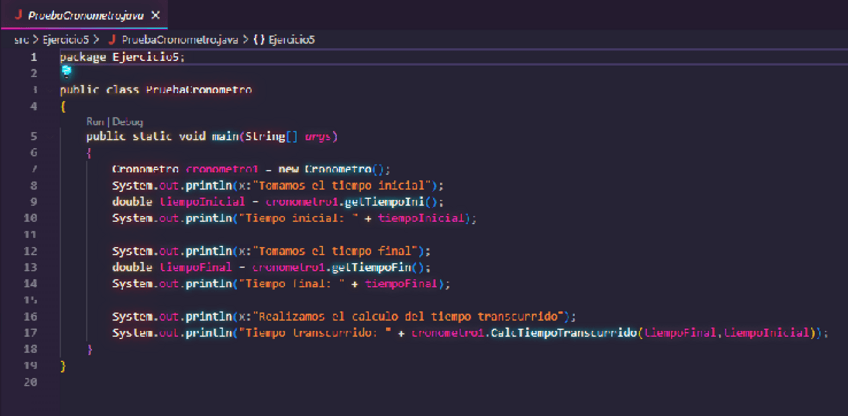Click the Run CodeLens above main
Screen dimensions: 848x416
click(x=95, y=121)
